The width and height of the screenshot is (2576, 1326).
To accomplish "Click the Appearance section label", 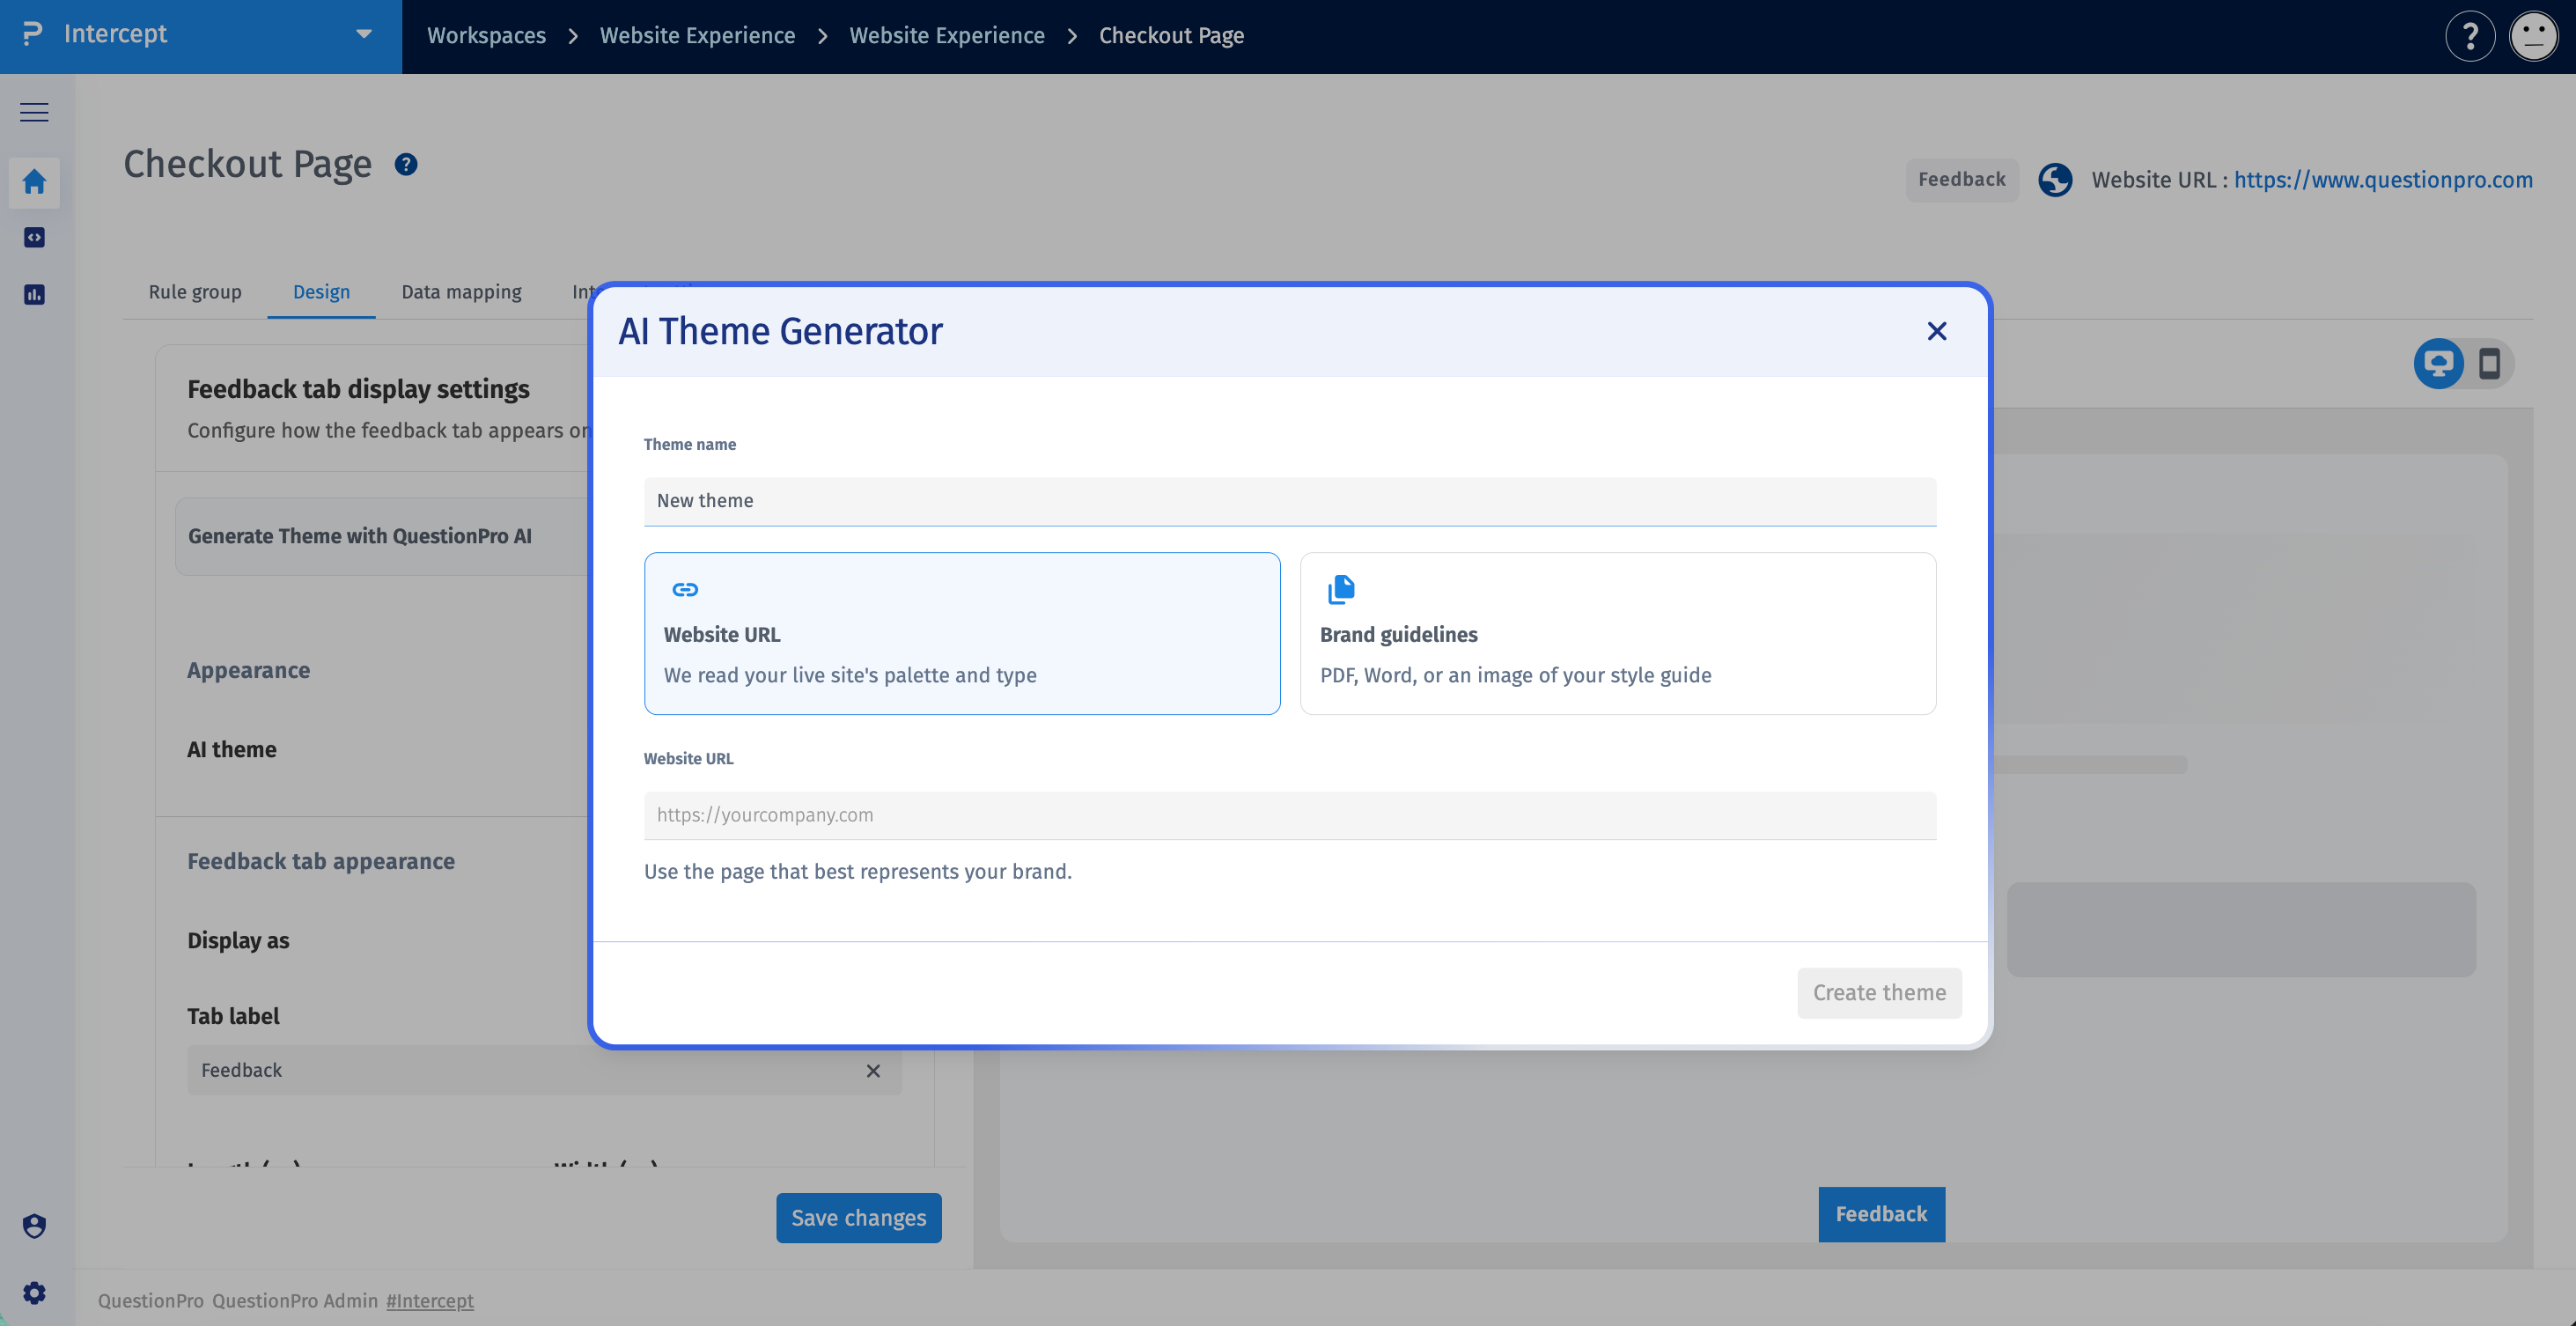I will (x=249, y=671).
